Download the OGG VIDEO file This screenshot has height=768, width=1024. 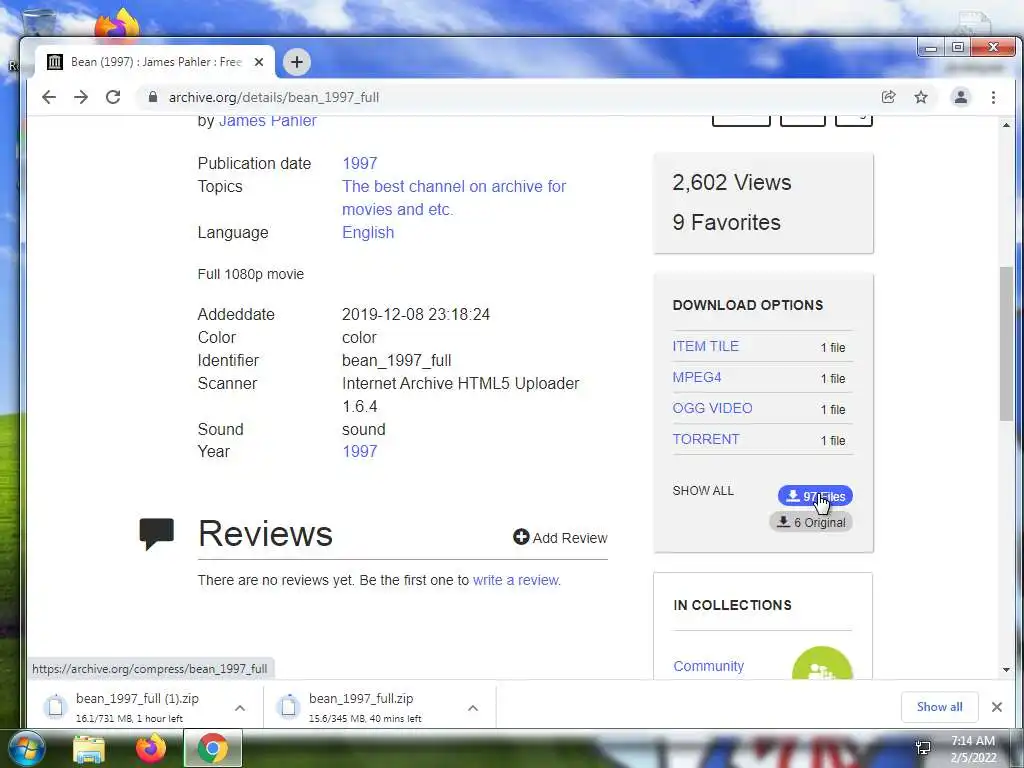click(x=712, y=408)
